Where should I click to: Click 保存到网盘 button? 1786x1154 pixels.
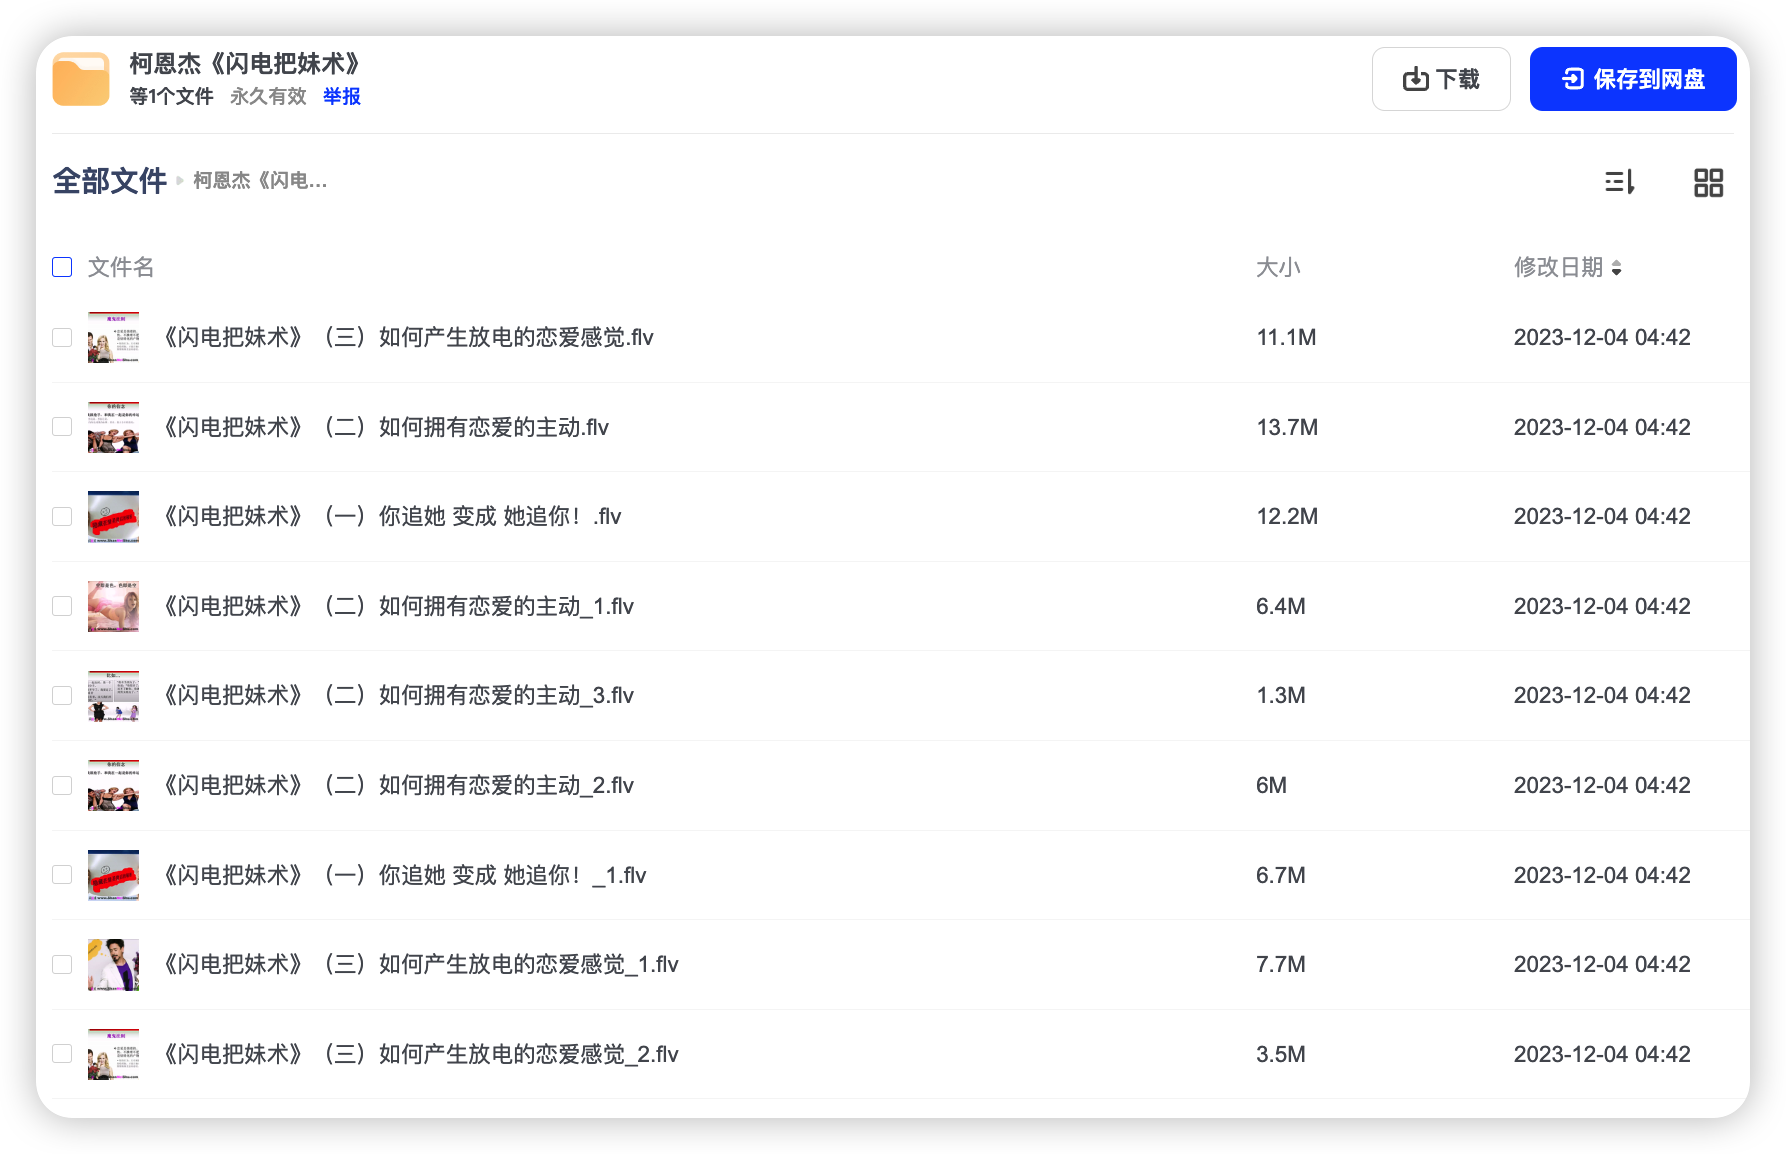[1633, 79]
